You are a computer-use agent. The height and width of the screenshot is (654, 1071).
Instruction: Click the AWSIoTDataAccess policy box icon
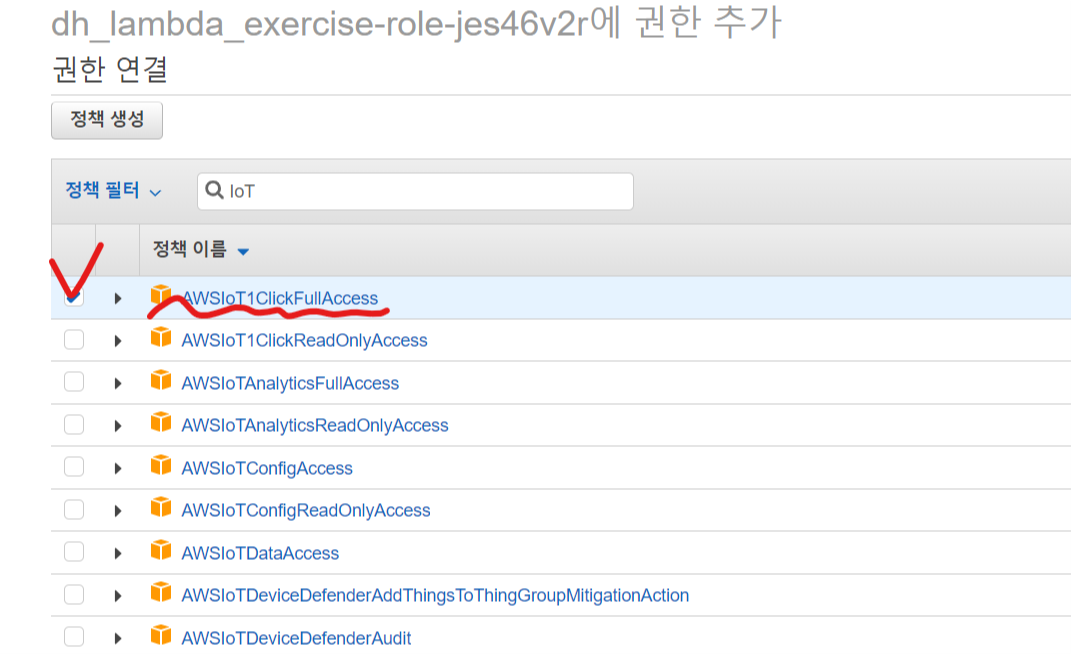[161, 550]
